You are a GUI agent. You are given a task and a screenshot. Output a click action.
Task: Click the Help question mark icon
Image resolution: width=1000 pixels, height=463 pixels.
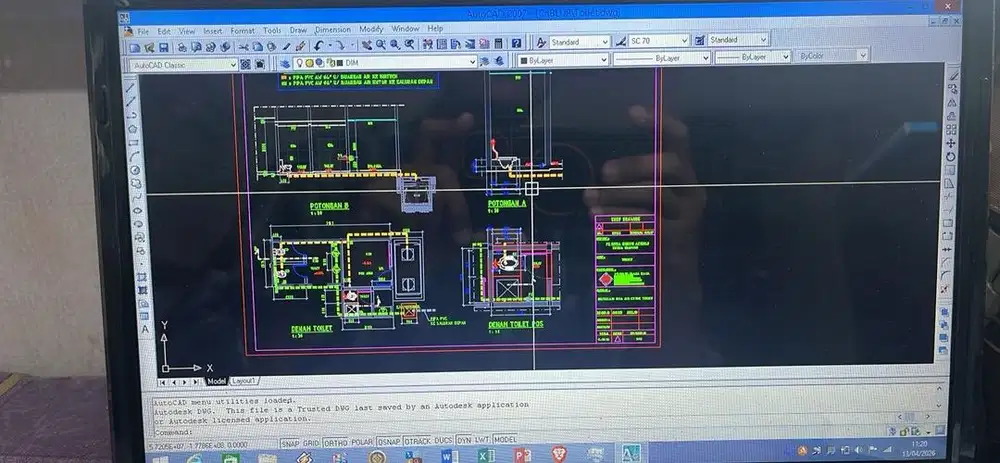pos(516,43)
